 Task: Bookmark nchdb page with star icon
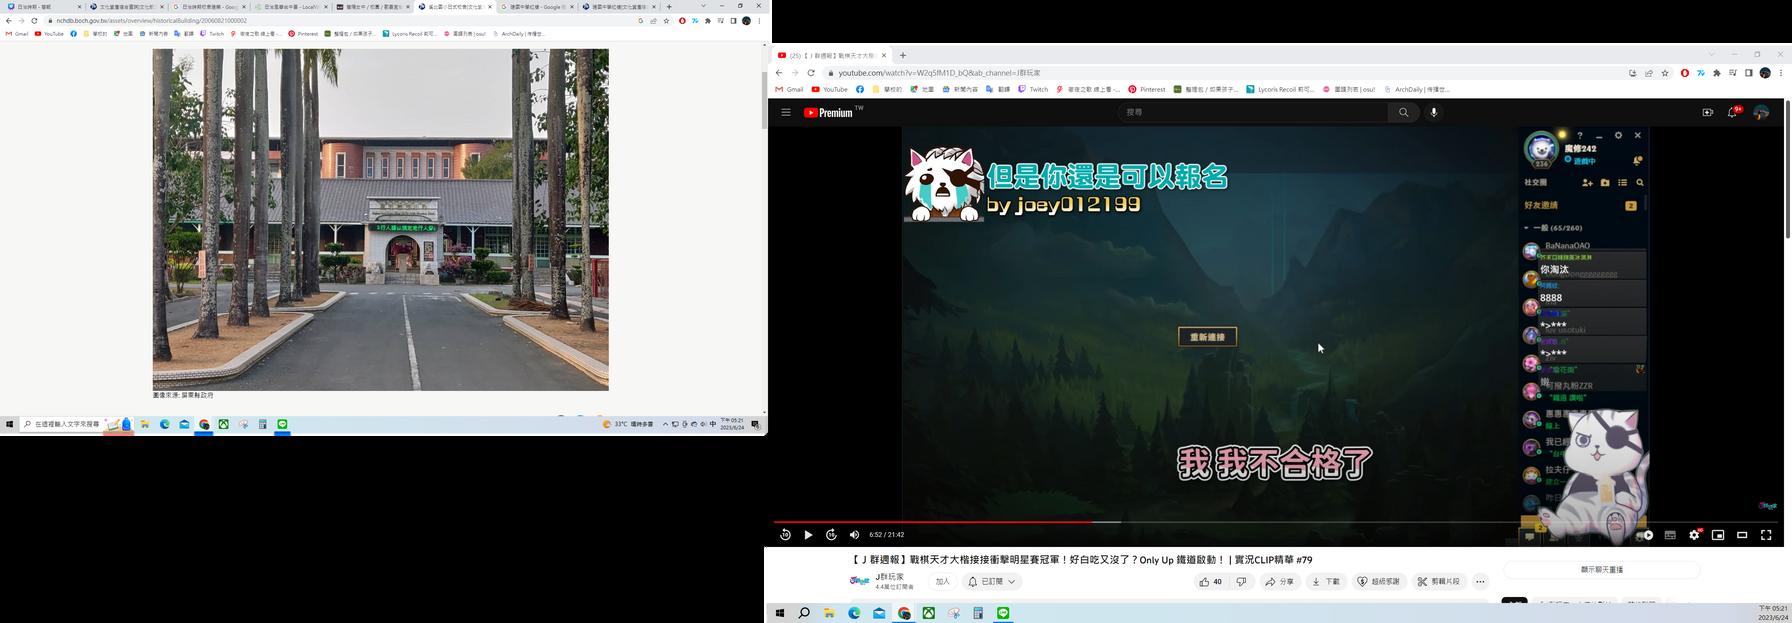[666, 20]
